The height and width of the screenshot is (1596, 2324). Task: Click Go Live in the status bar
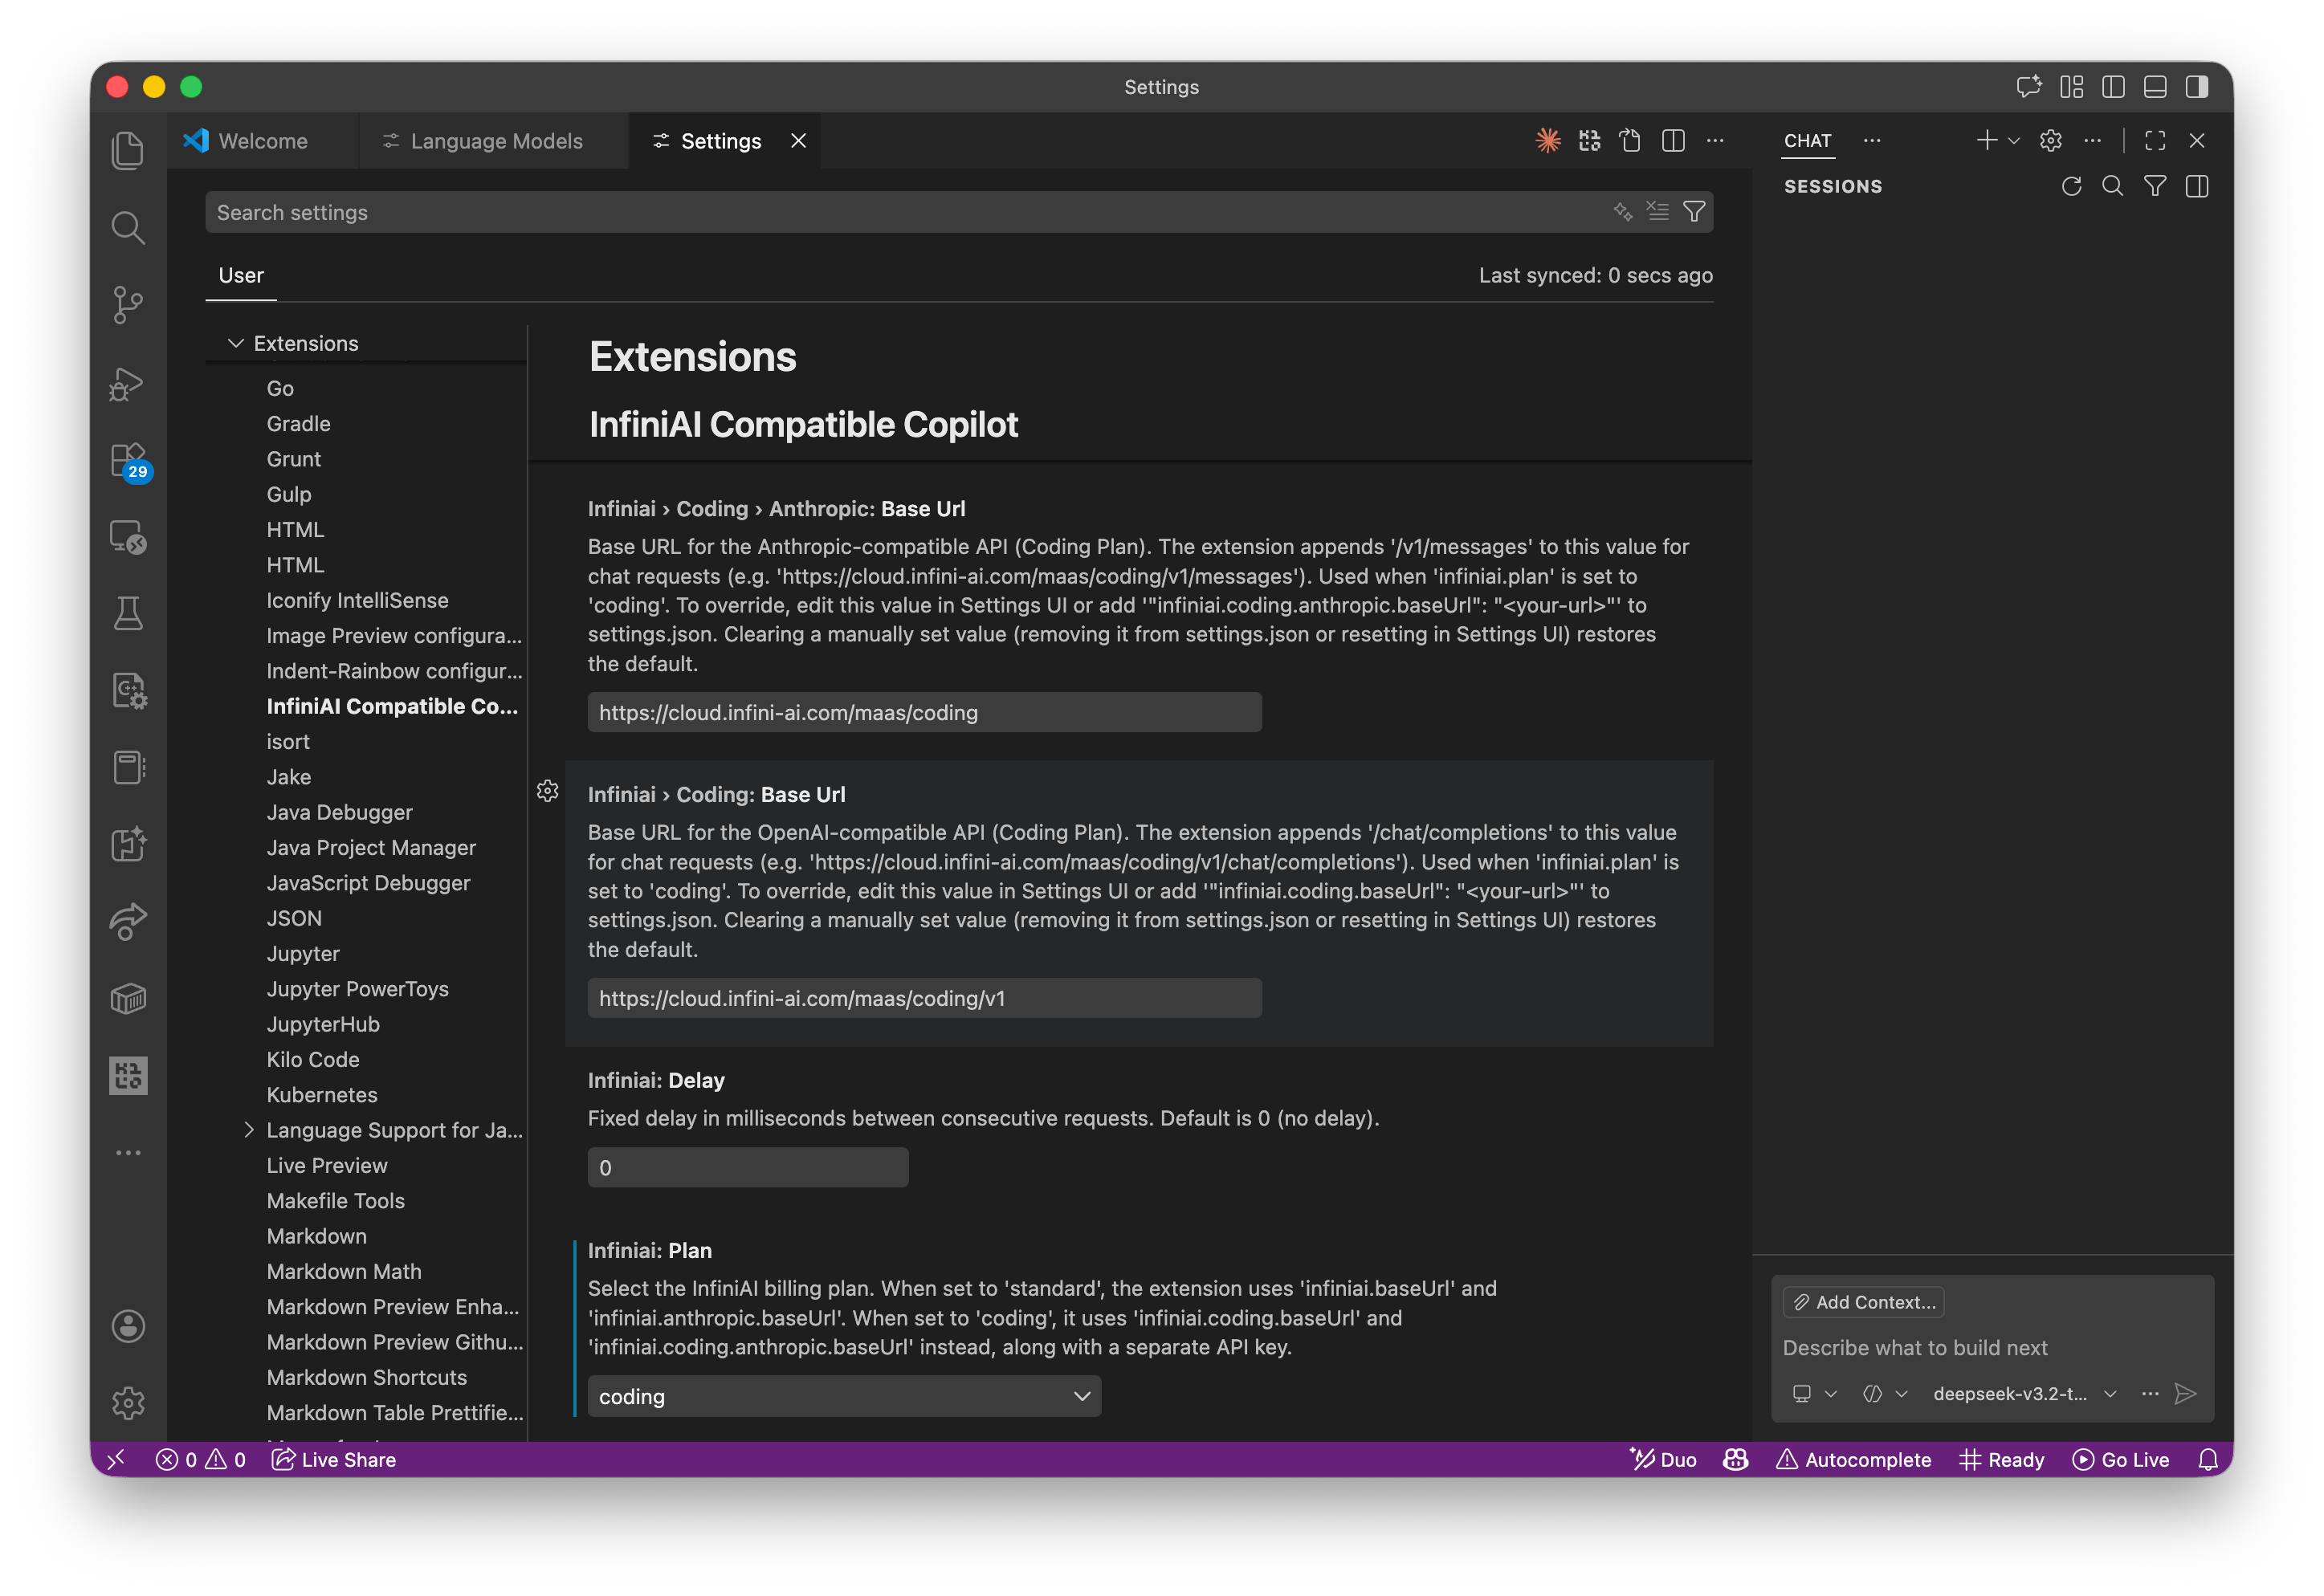click(2122, 1460)
